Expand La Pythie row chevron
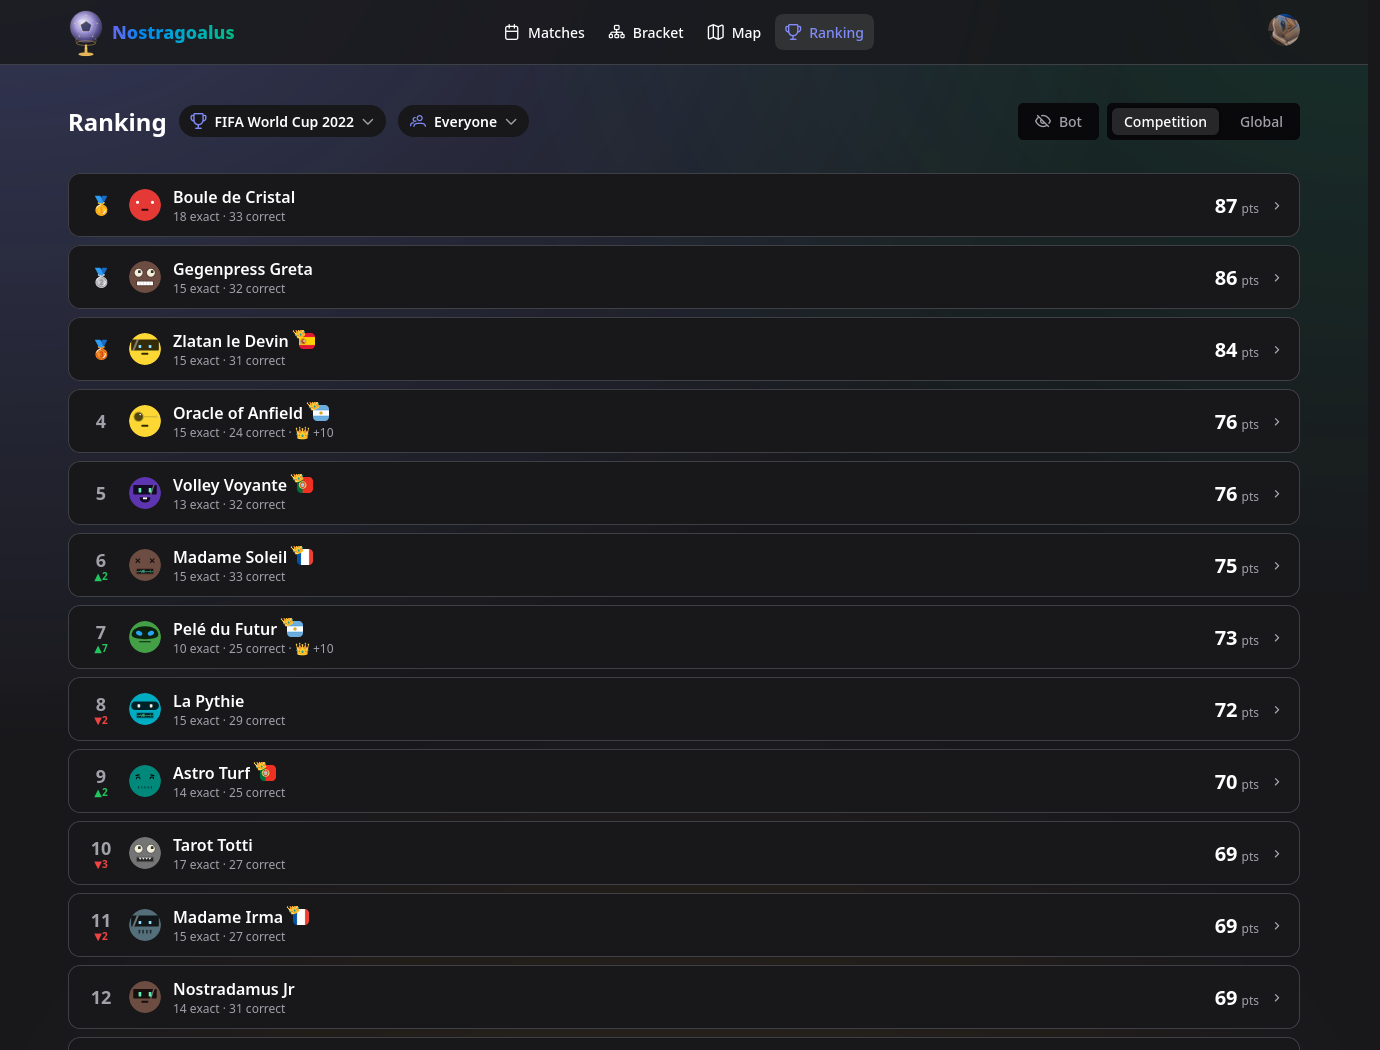 [x=1277, y=710]
